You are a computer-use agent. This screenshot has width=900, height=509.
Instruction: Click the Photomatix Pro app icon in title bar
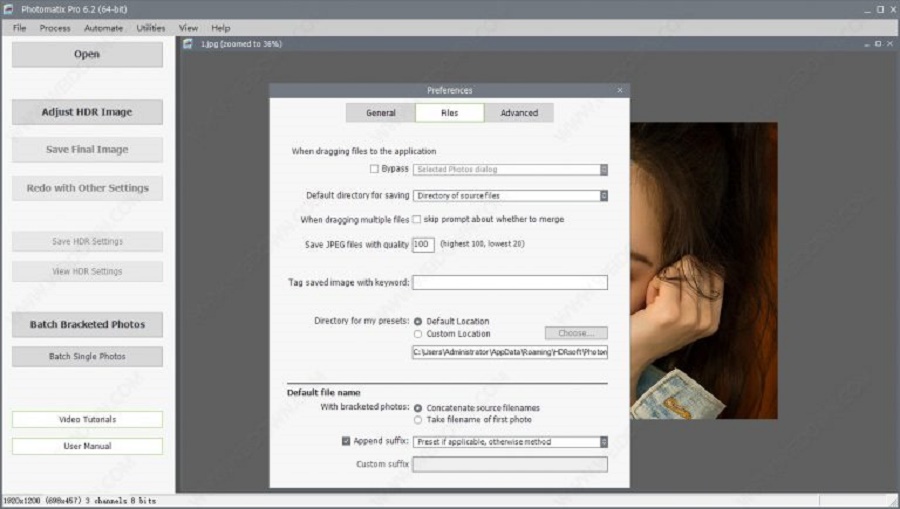pos(8,9)
